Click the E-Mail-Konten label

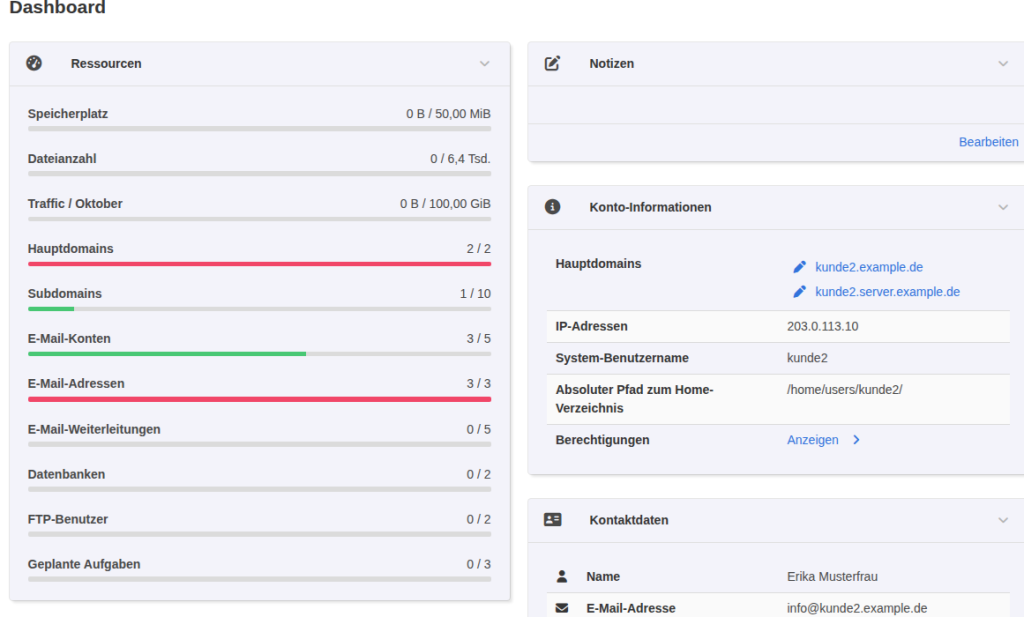pos(69,339)
